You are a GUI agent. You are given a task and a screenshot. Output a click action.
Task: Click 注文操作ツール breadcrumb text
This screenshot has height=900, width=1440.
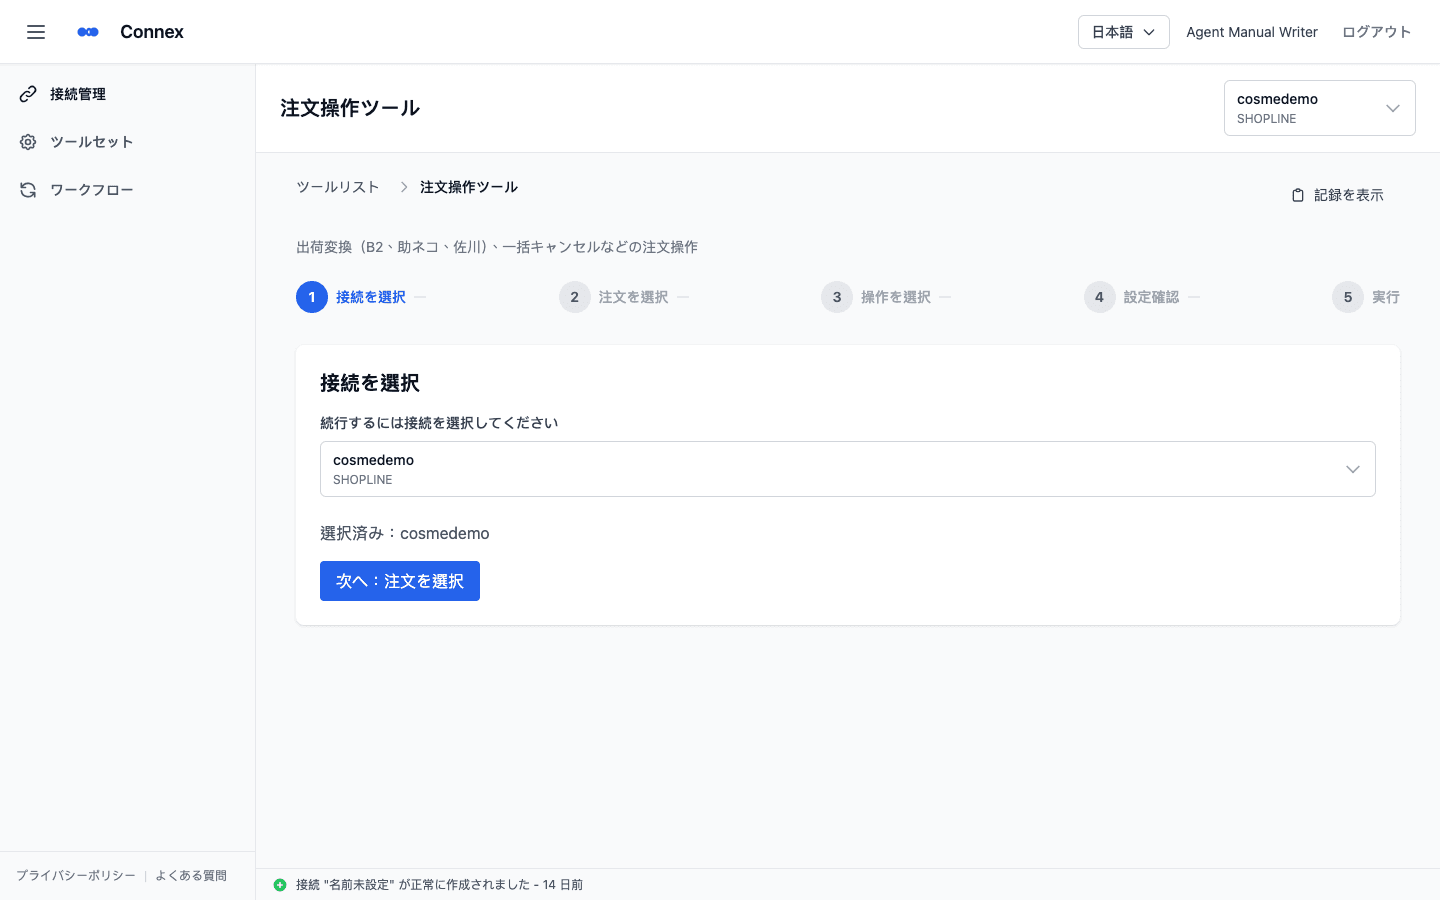pyautogui.click(x=469, y=187)
